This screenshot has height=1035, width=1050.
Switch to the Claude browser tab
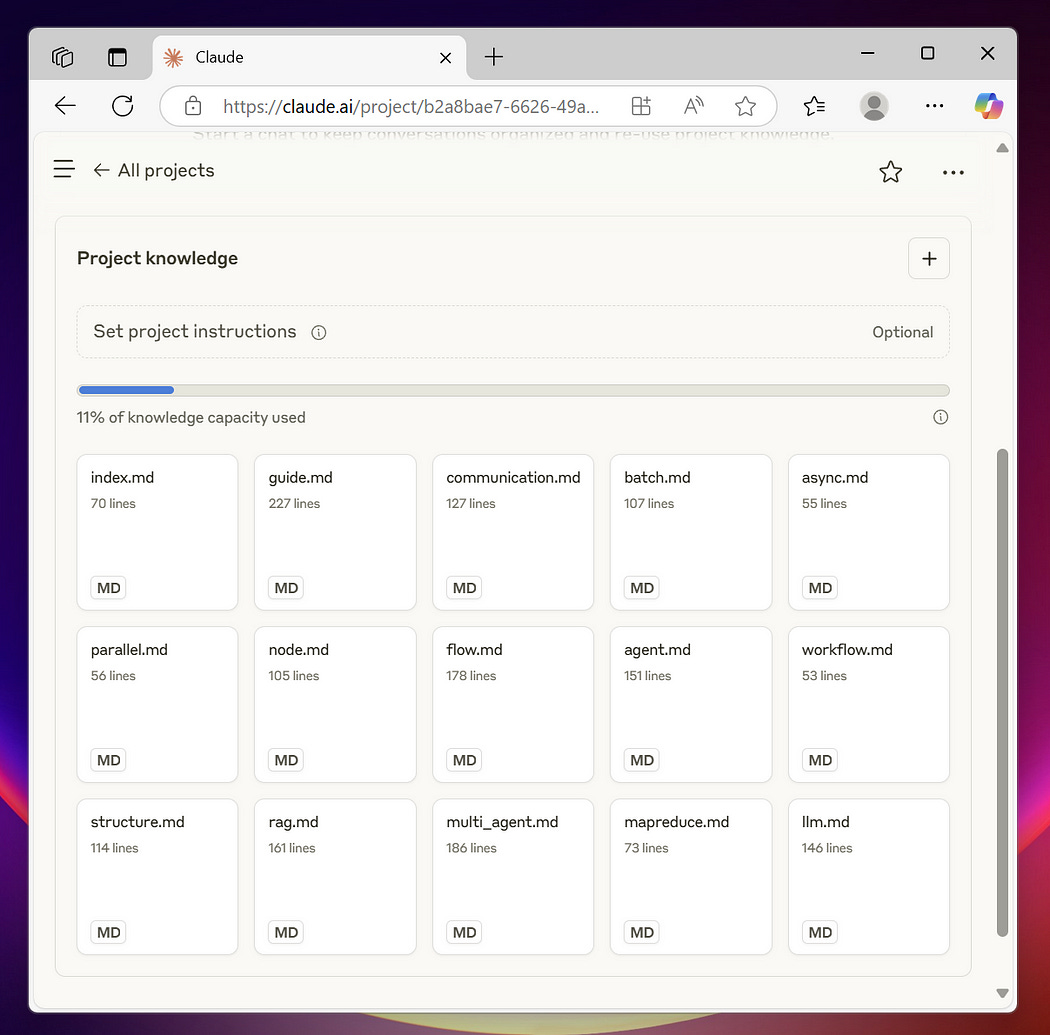(x=290, y=57)
